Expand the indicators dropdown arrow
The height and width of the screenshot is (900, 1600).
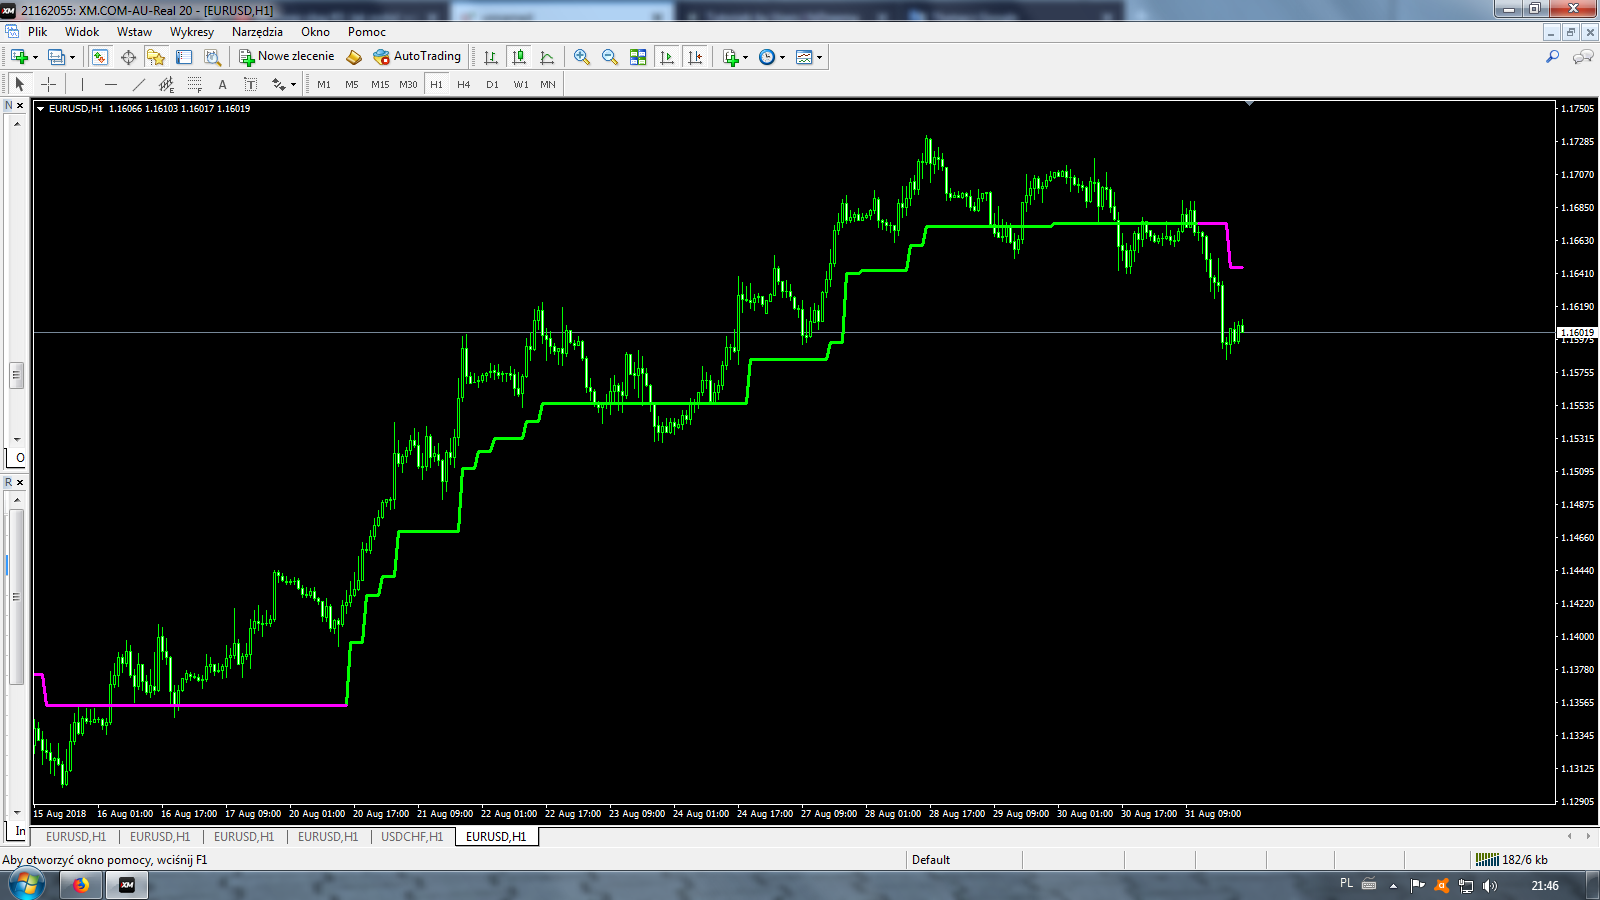coord(745,57)
